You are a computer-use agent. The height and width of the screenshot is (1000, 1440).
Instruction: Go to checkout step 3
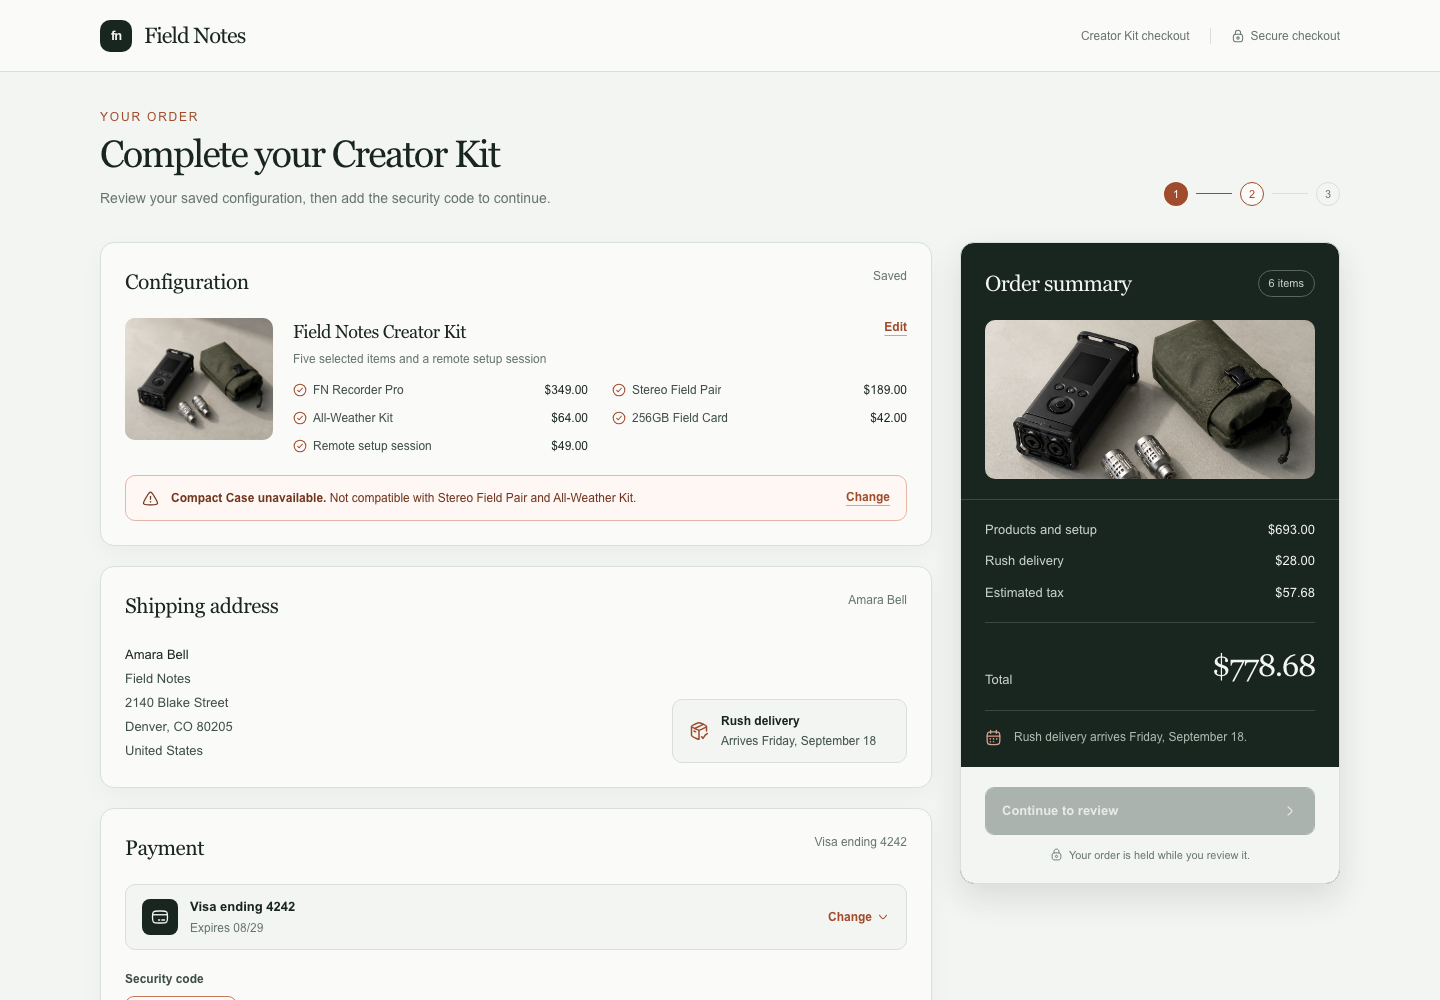click(1328, 194)
